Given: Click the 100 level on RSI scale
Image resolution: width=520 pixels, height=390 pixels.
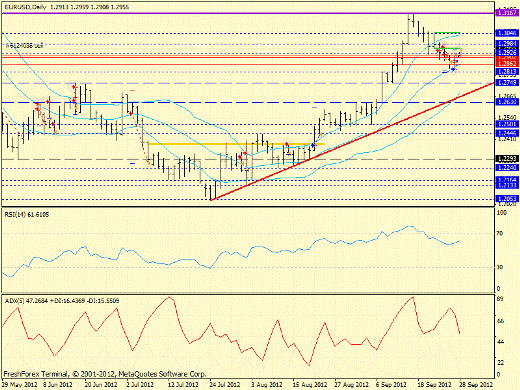Looking at the screenshot, I should tap(502, 213).
